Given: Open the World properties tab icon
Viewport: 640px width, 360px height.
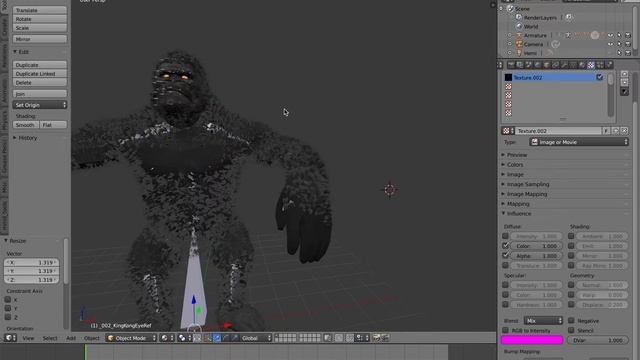Looking at the screenshot, I should click(x=538, y=65).
